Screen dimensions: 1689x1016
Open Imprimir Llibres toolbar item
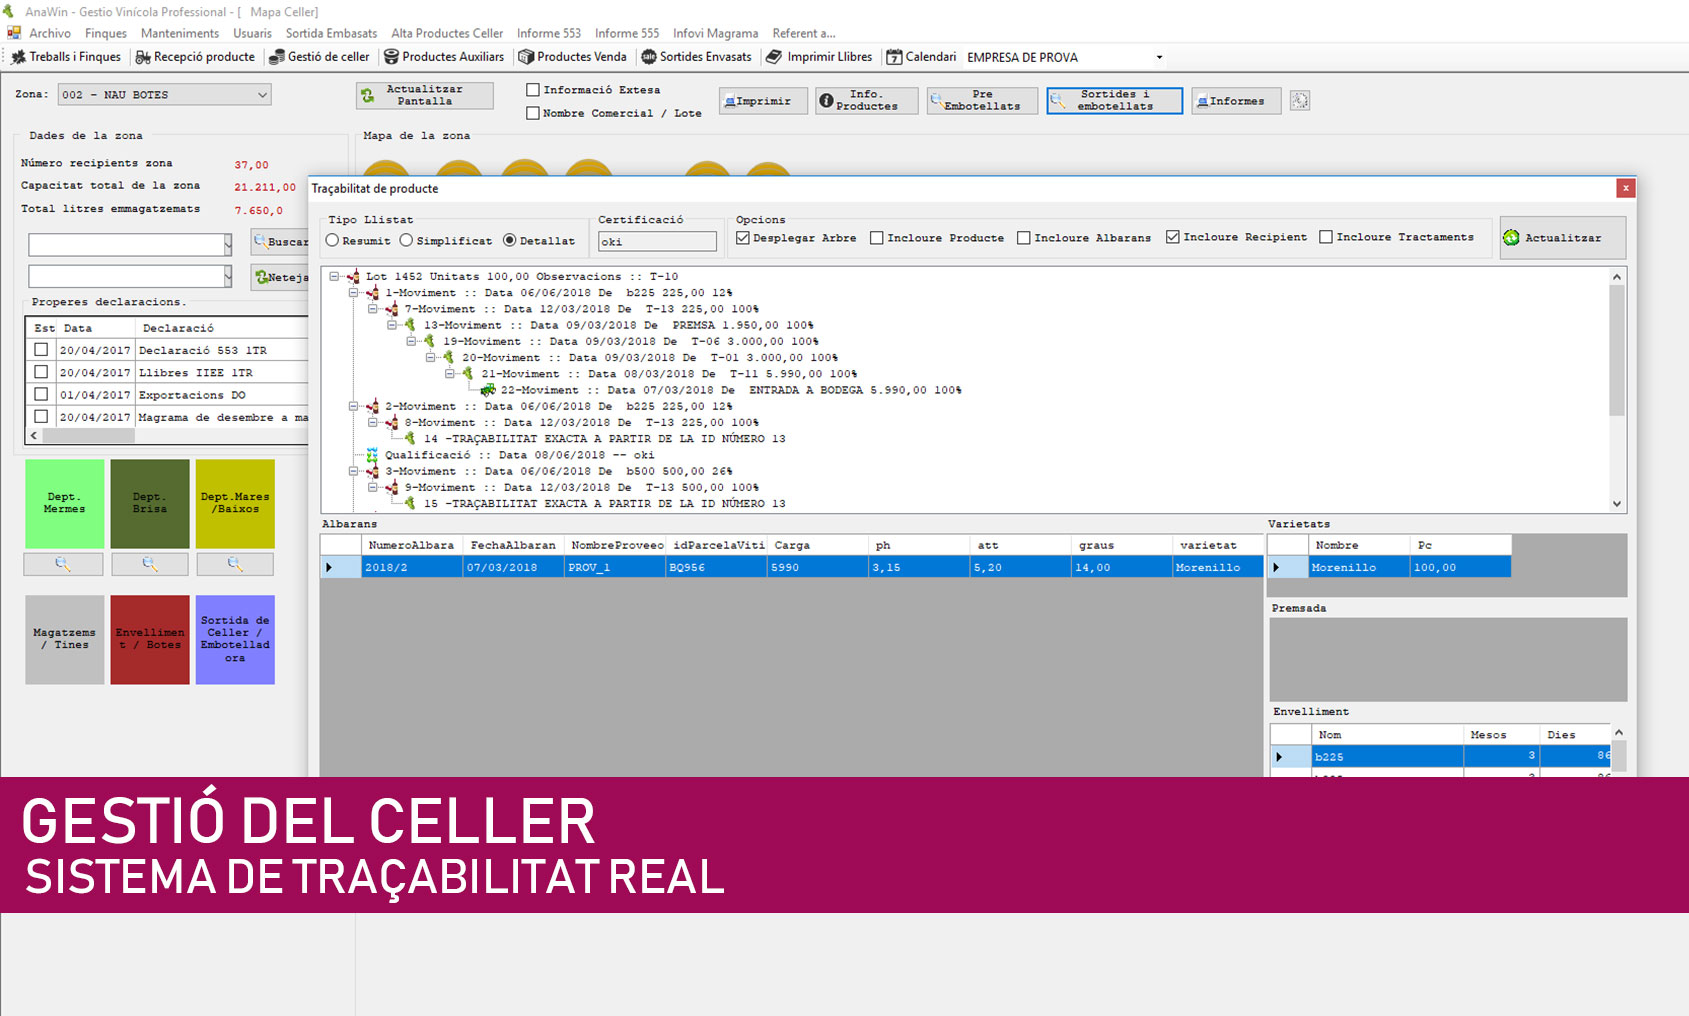click(x=819, y=57)
